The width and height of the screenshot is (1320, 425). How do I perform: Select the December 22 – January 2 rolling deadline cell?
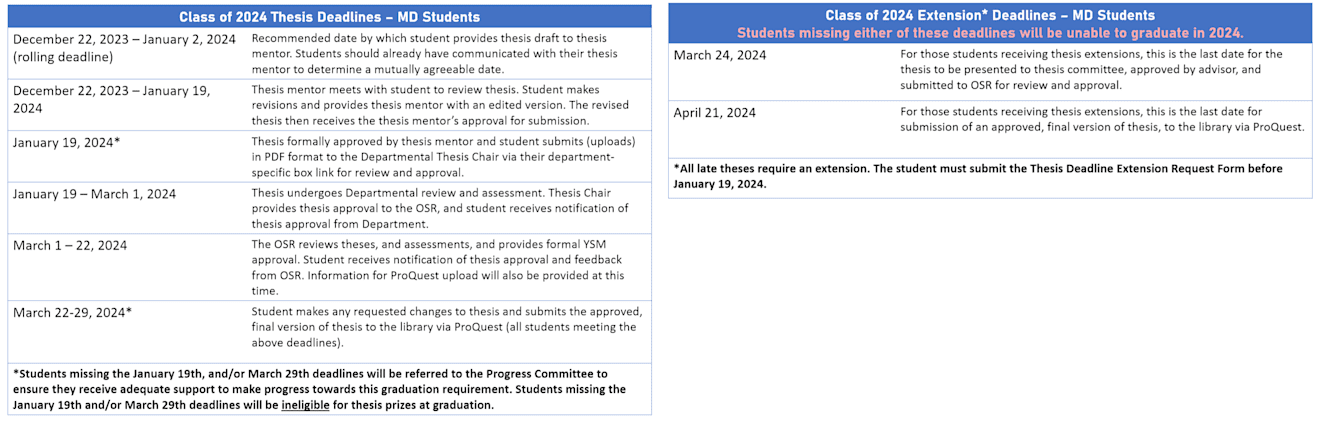[125, 48]
